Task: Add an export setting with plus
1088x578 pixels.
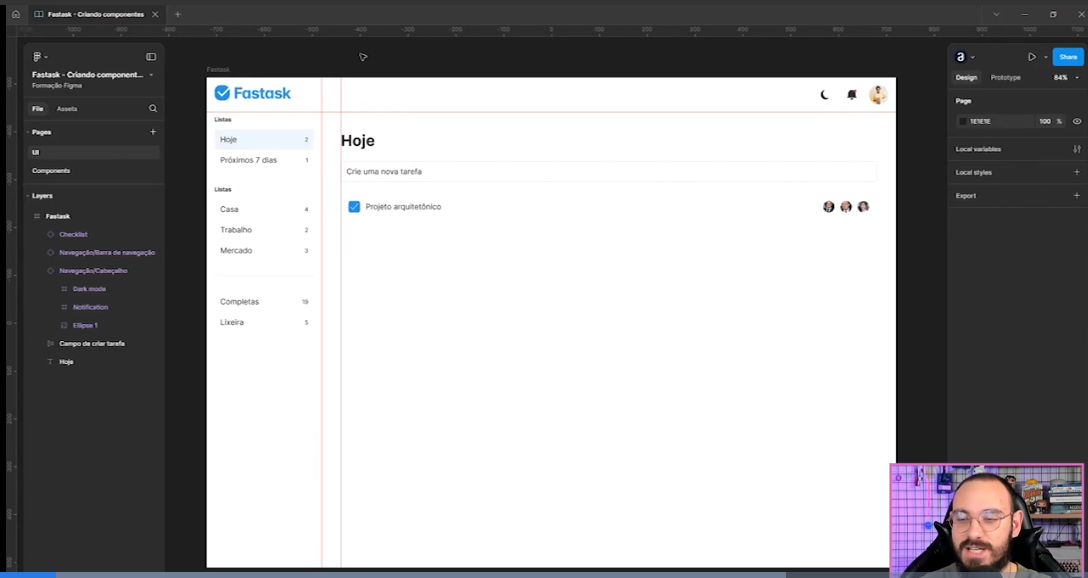Action: 1077,196
